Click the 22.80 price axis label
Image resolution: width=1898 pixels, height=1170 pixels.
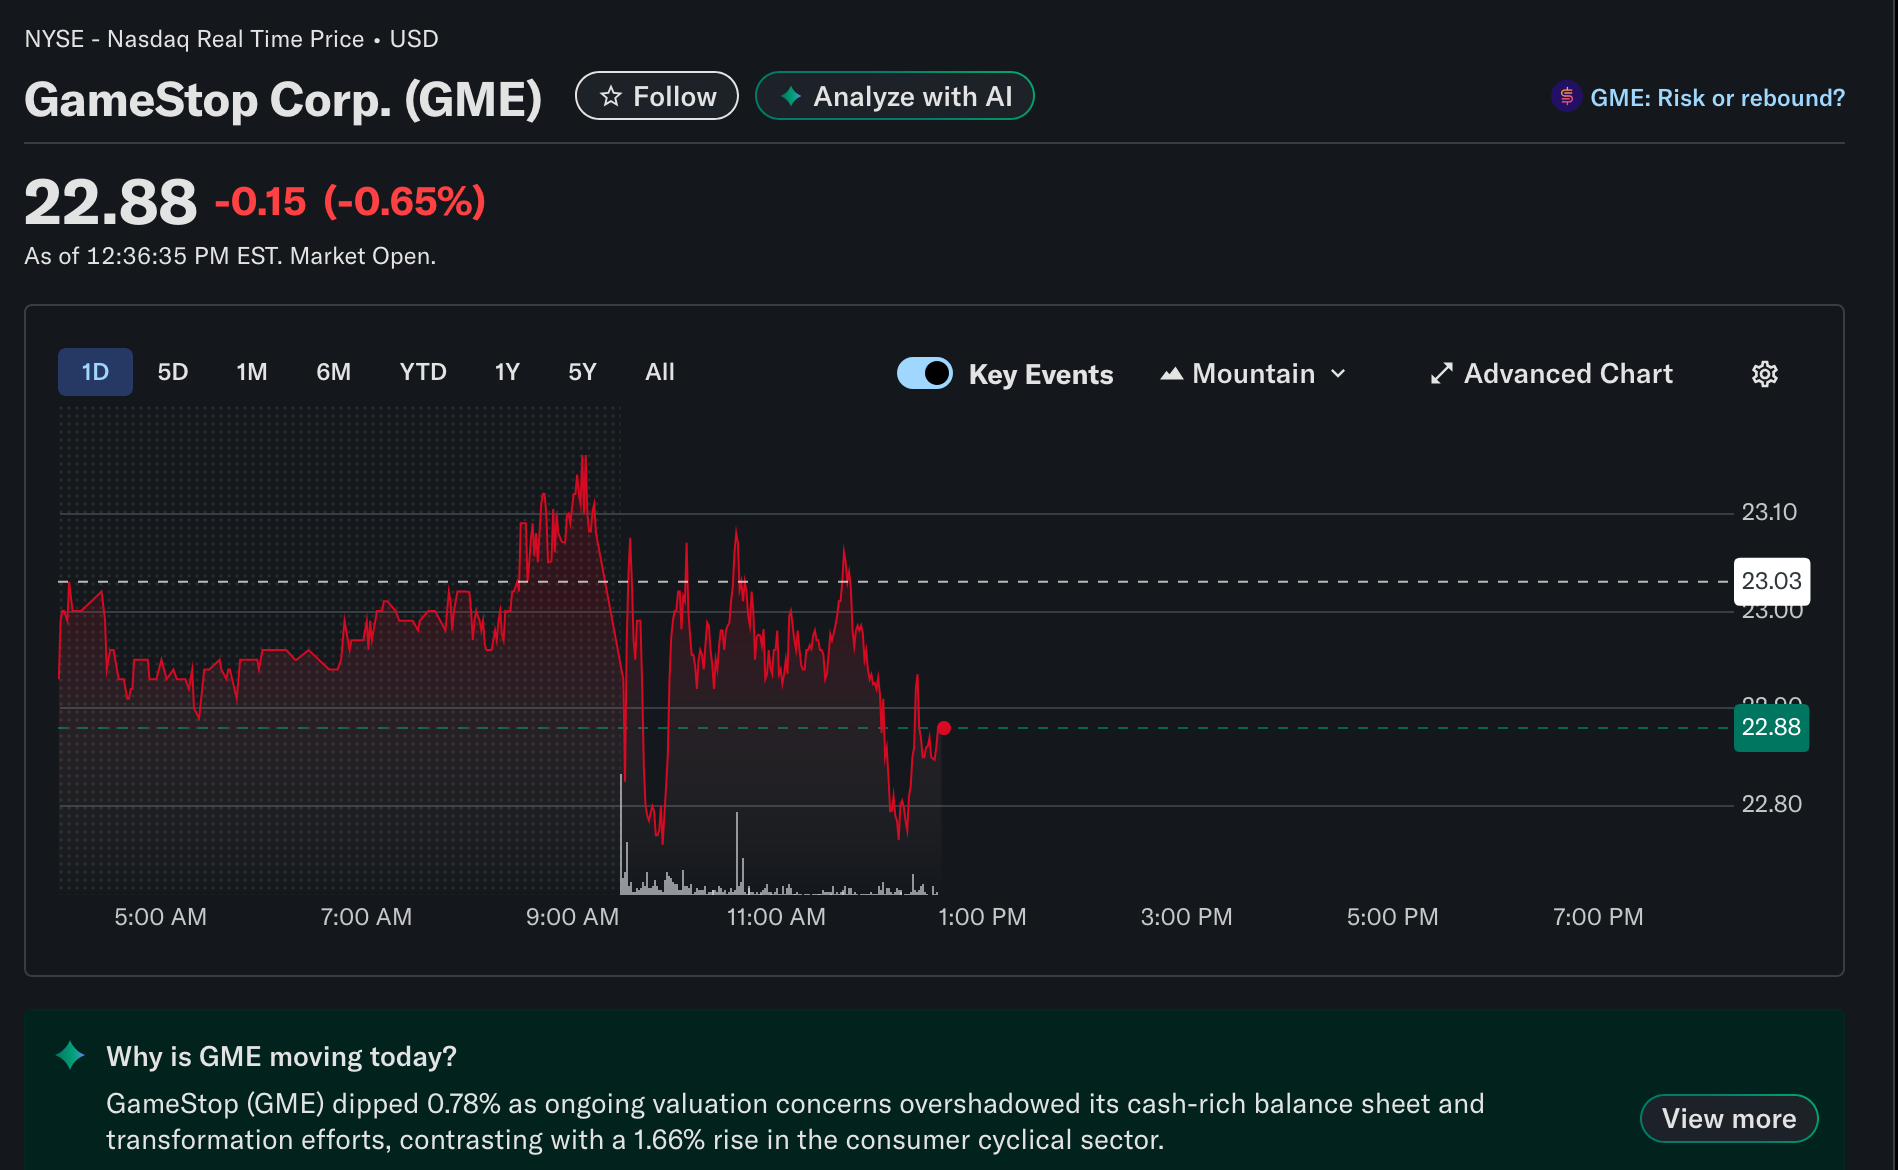click(x=1771, y=804)
